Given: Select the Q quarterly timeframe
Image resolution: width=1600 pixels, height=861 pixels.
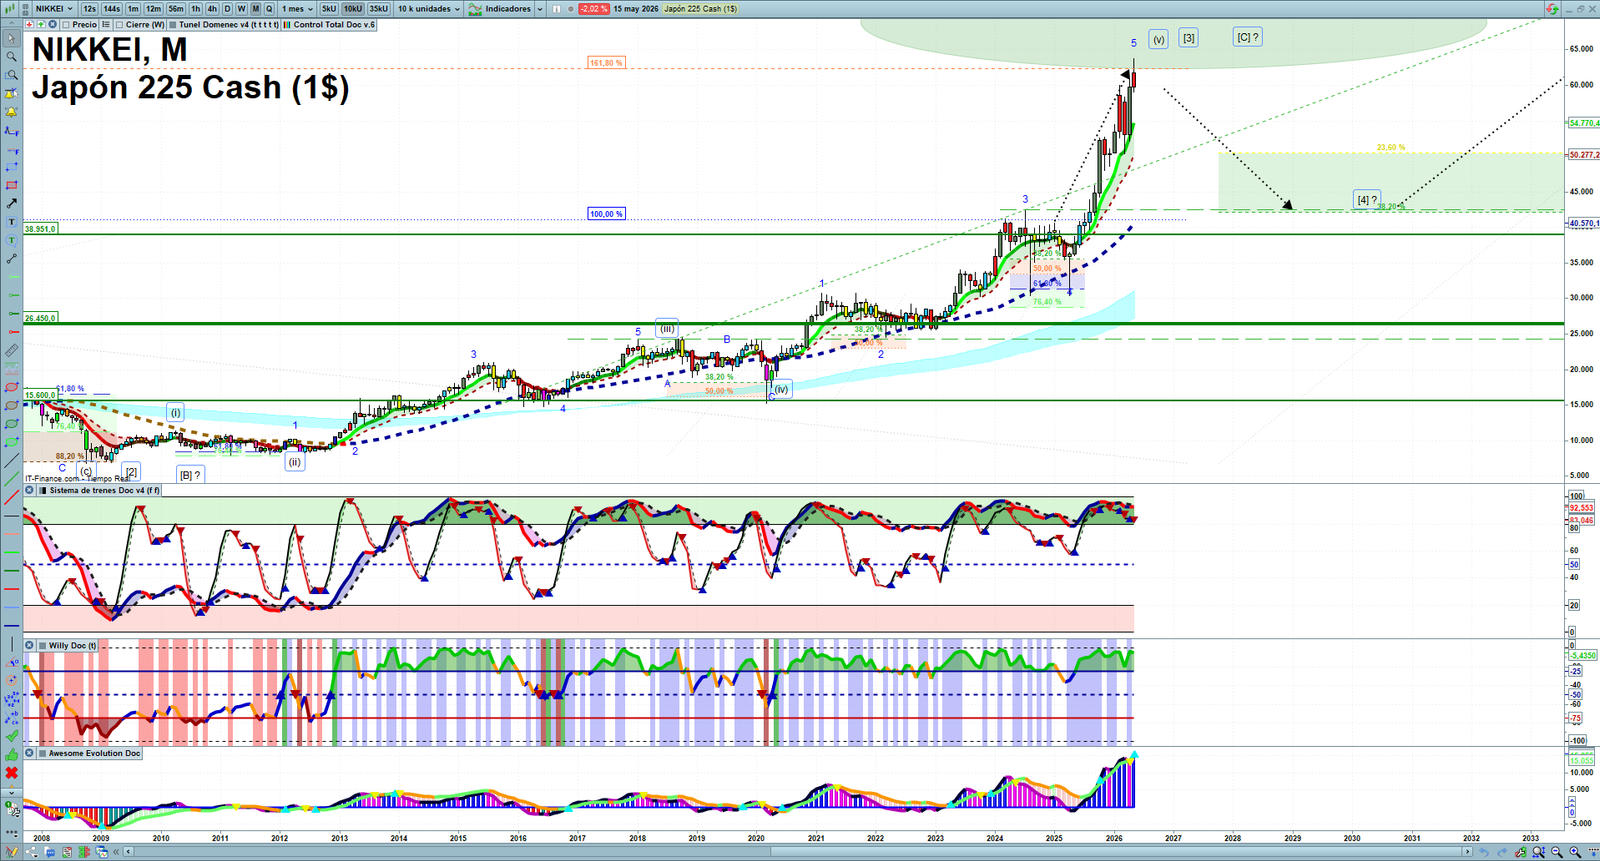Looking at the screenshot, I should click(x=269, y=9).
